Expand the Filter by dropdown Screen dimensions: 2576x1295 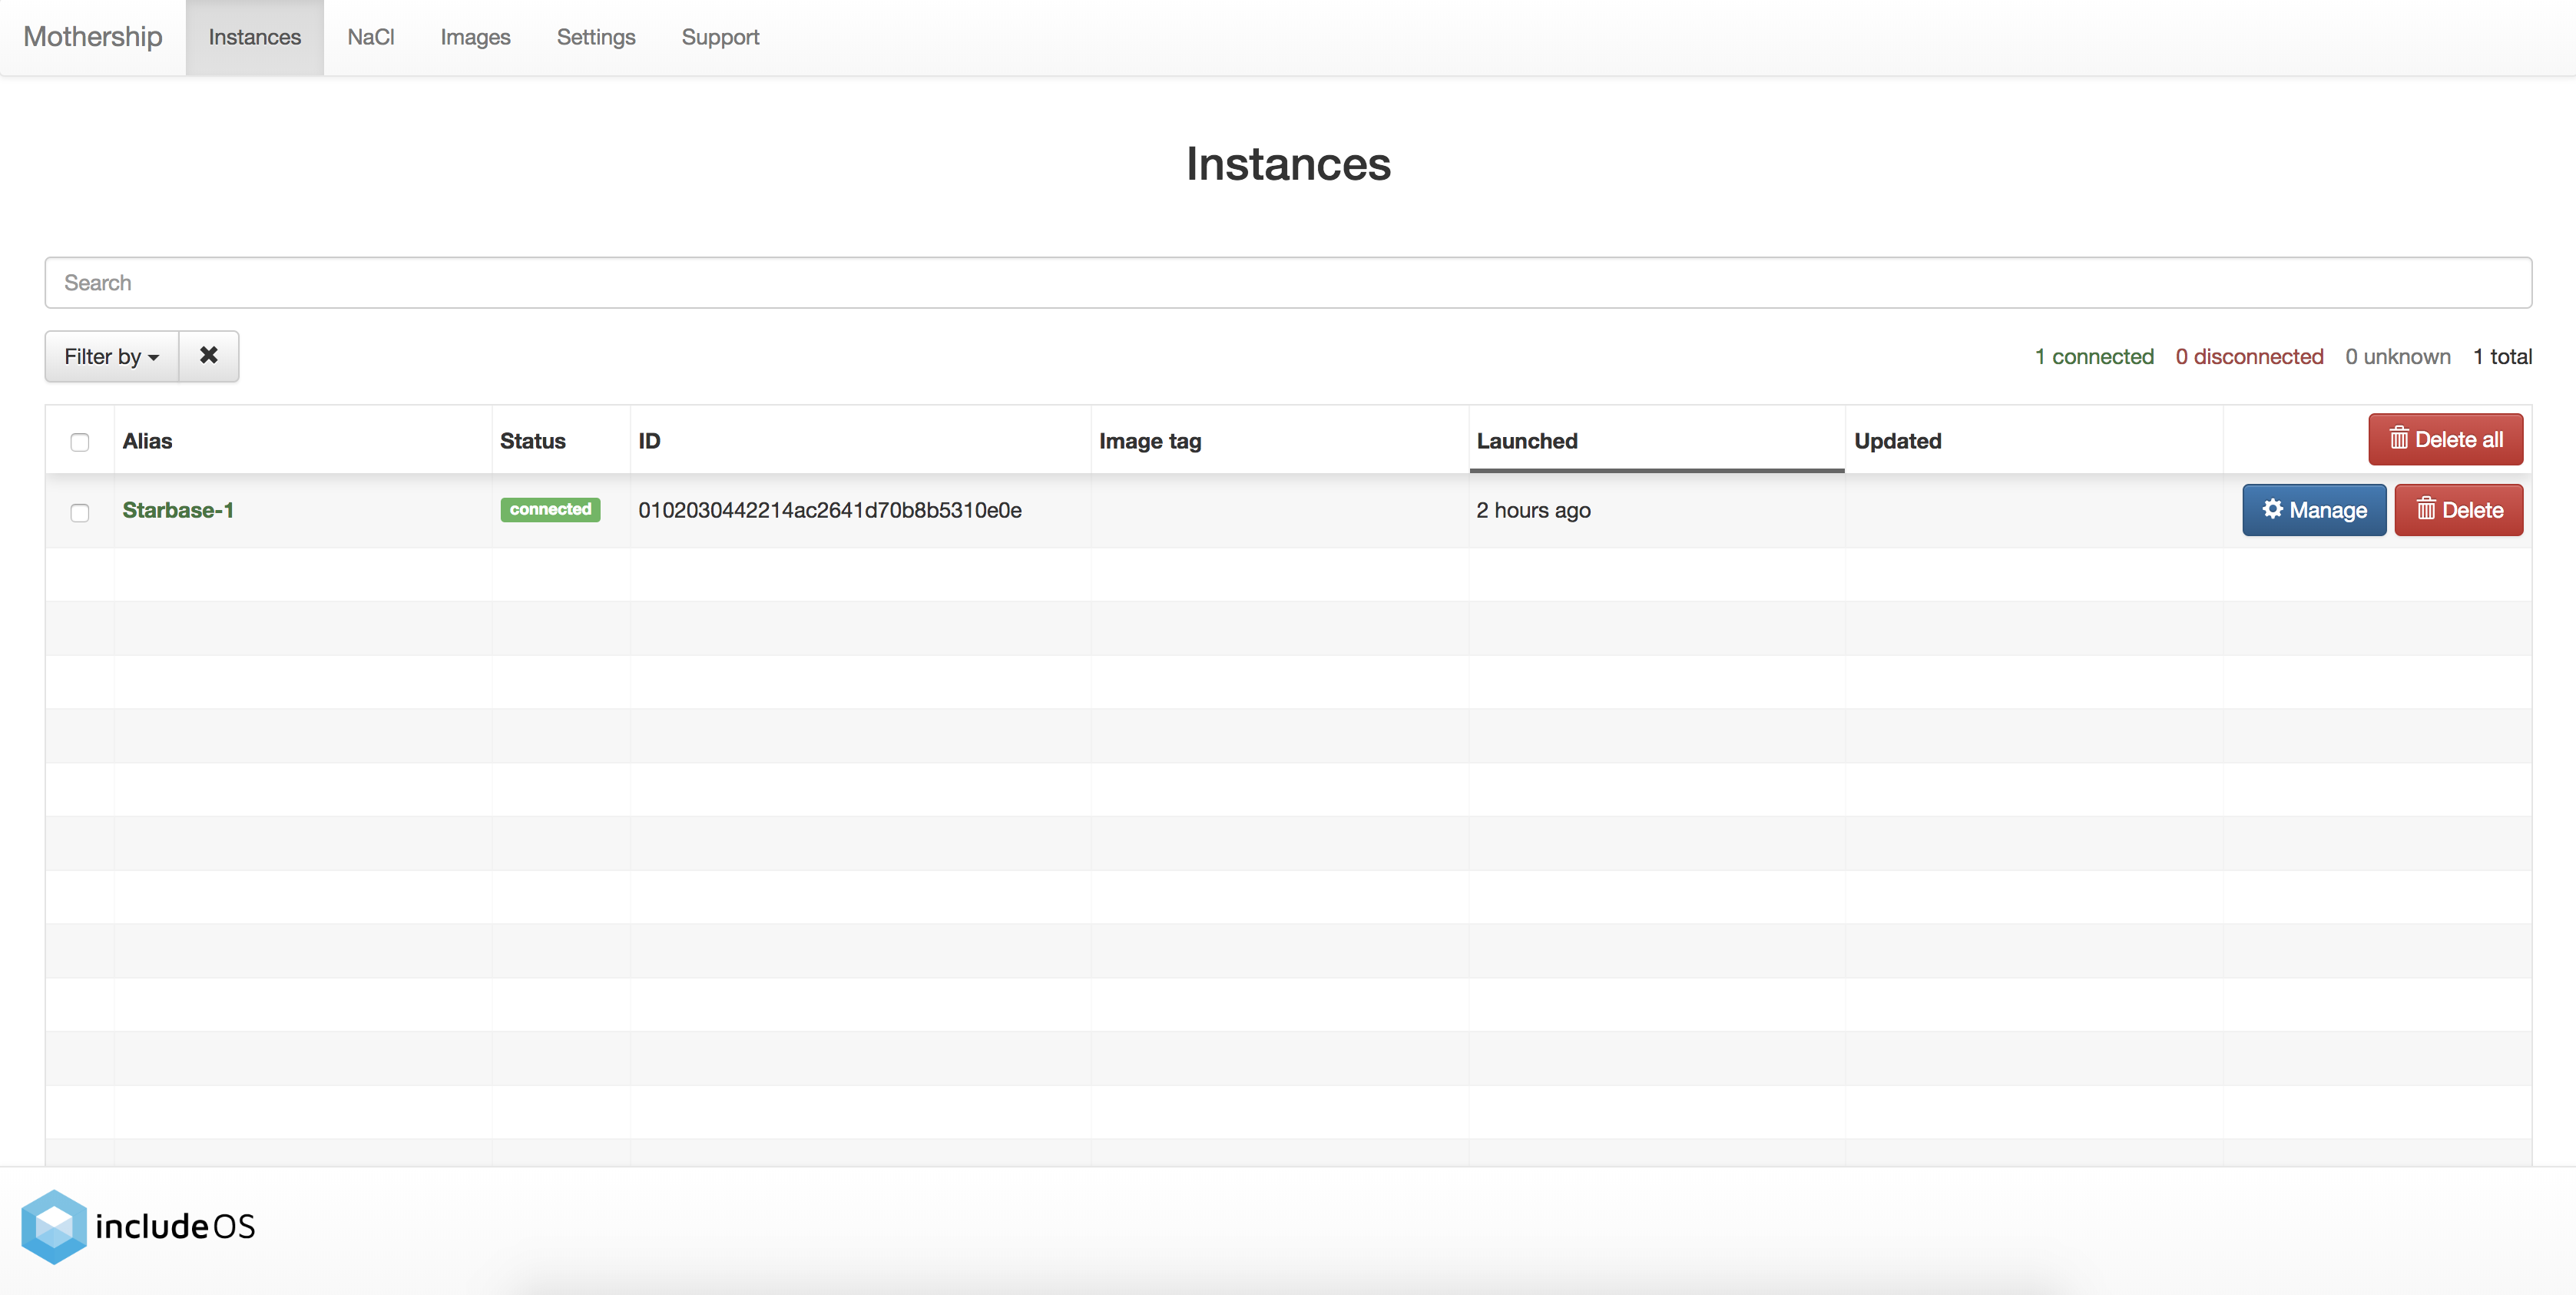pos(112,357)
